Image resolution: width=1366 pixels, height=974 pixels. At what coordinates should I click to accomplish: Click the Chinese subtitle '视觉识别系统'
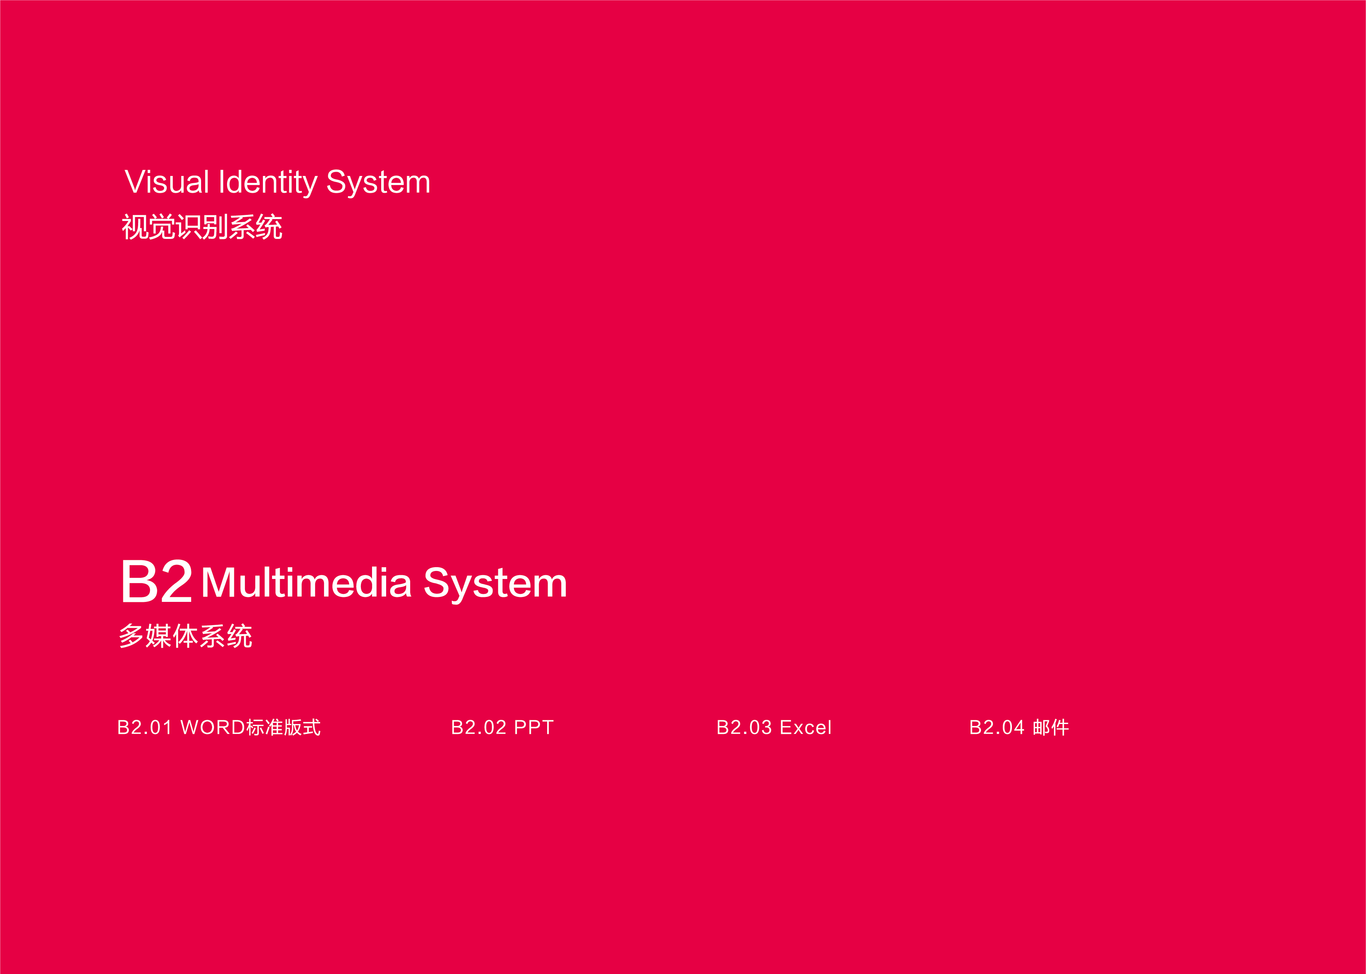pos(202,227)
